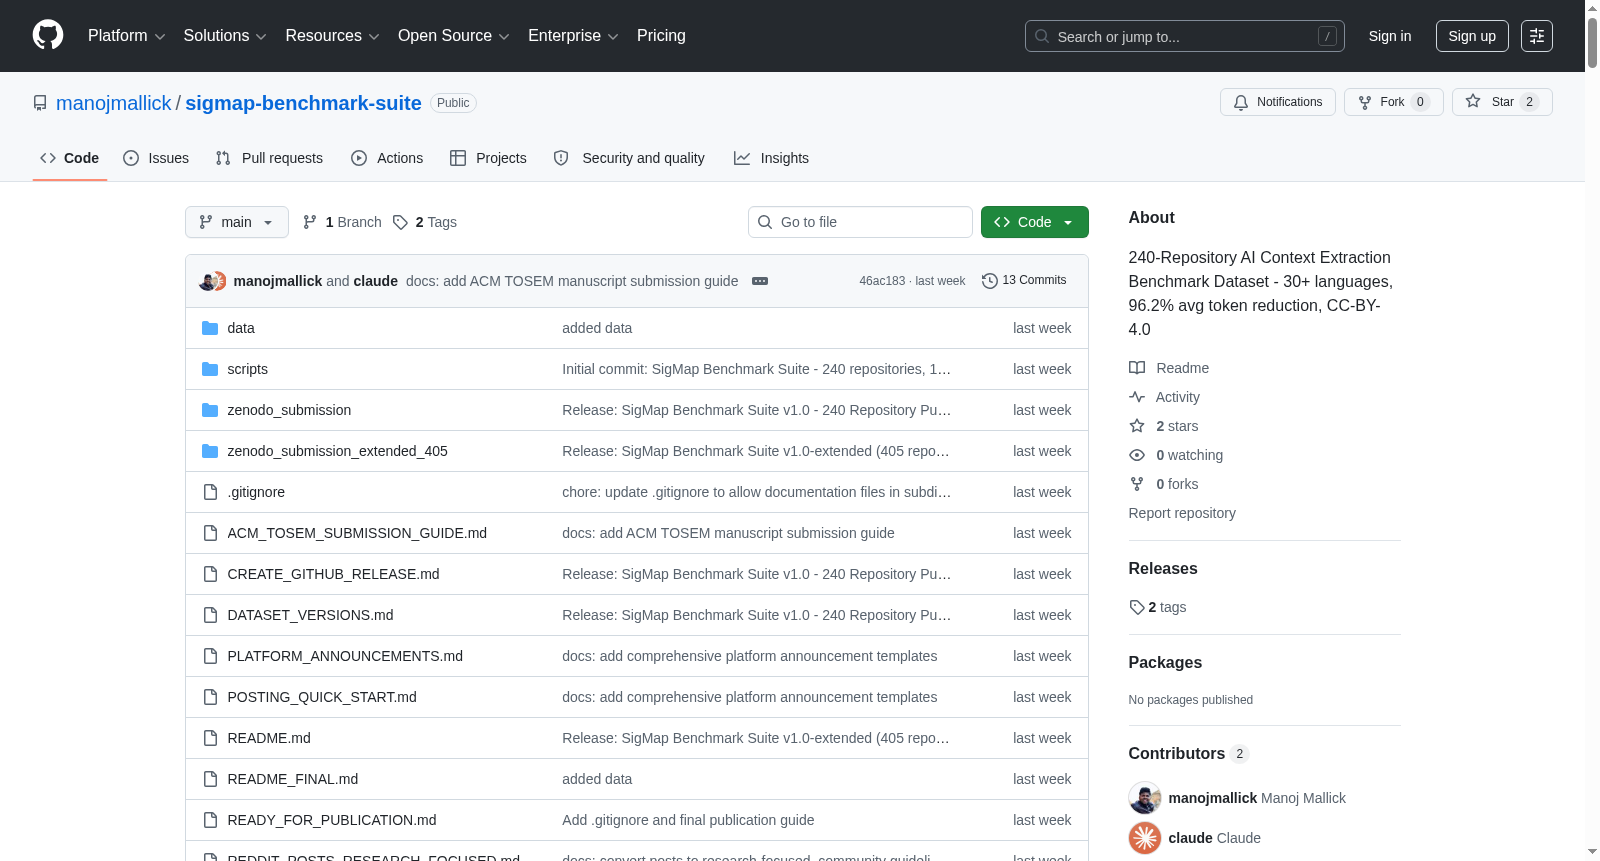Click the PLATFORM_ANNOUNCEMENTS.md file icon

click(210, 656)
